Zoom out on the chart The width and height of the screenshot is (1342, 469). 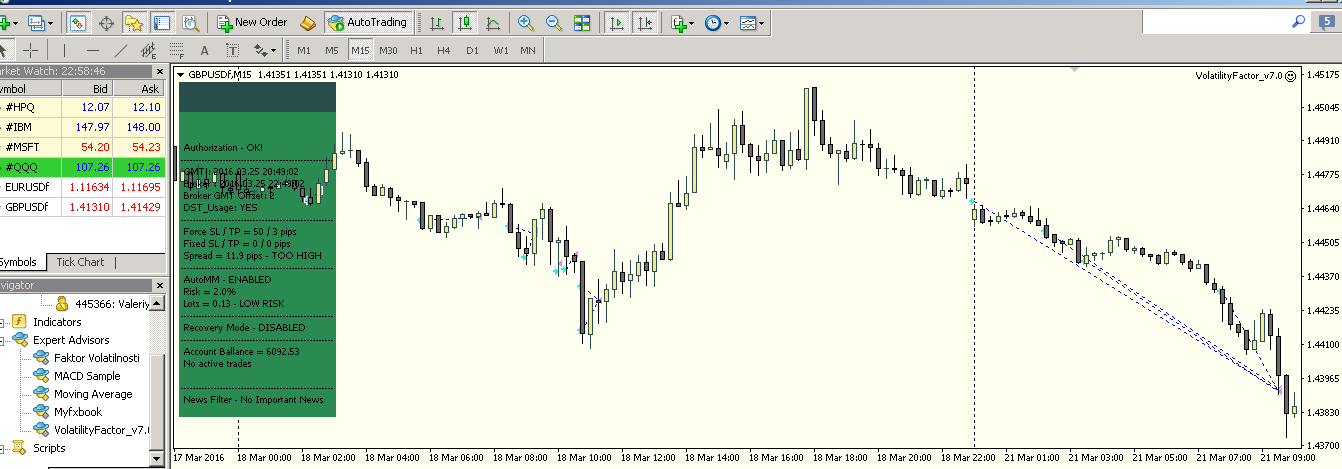[x=553, y=22]
